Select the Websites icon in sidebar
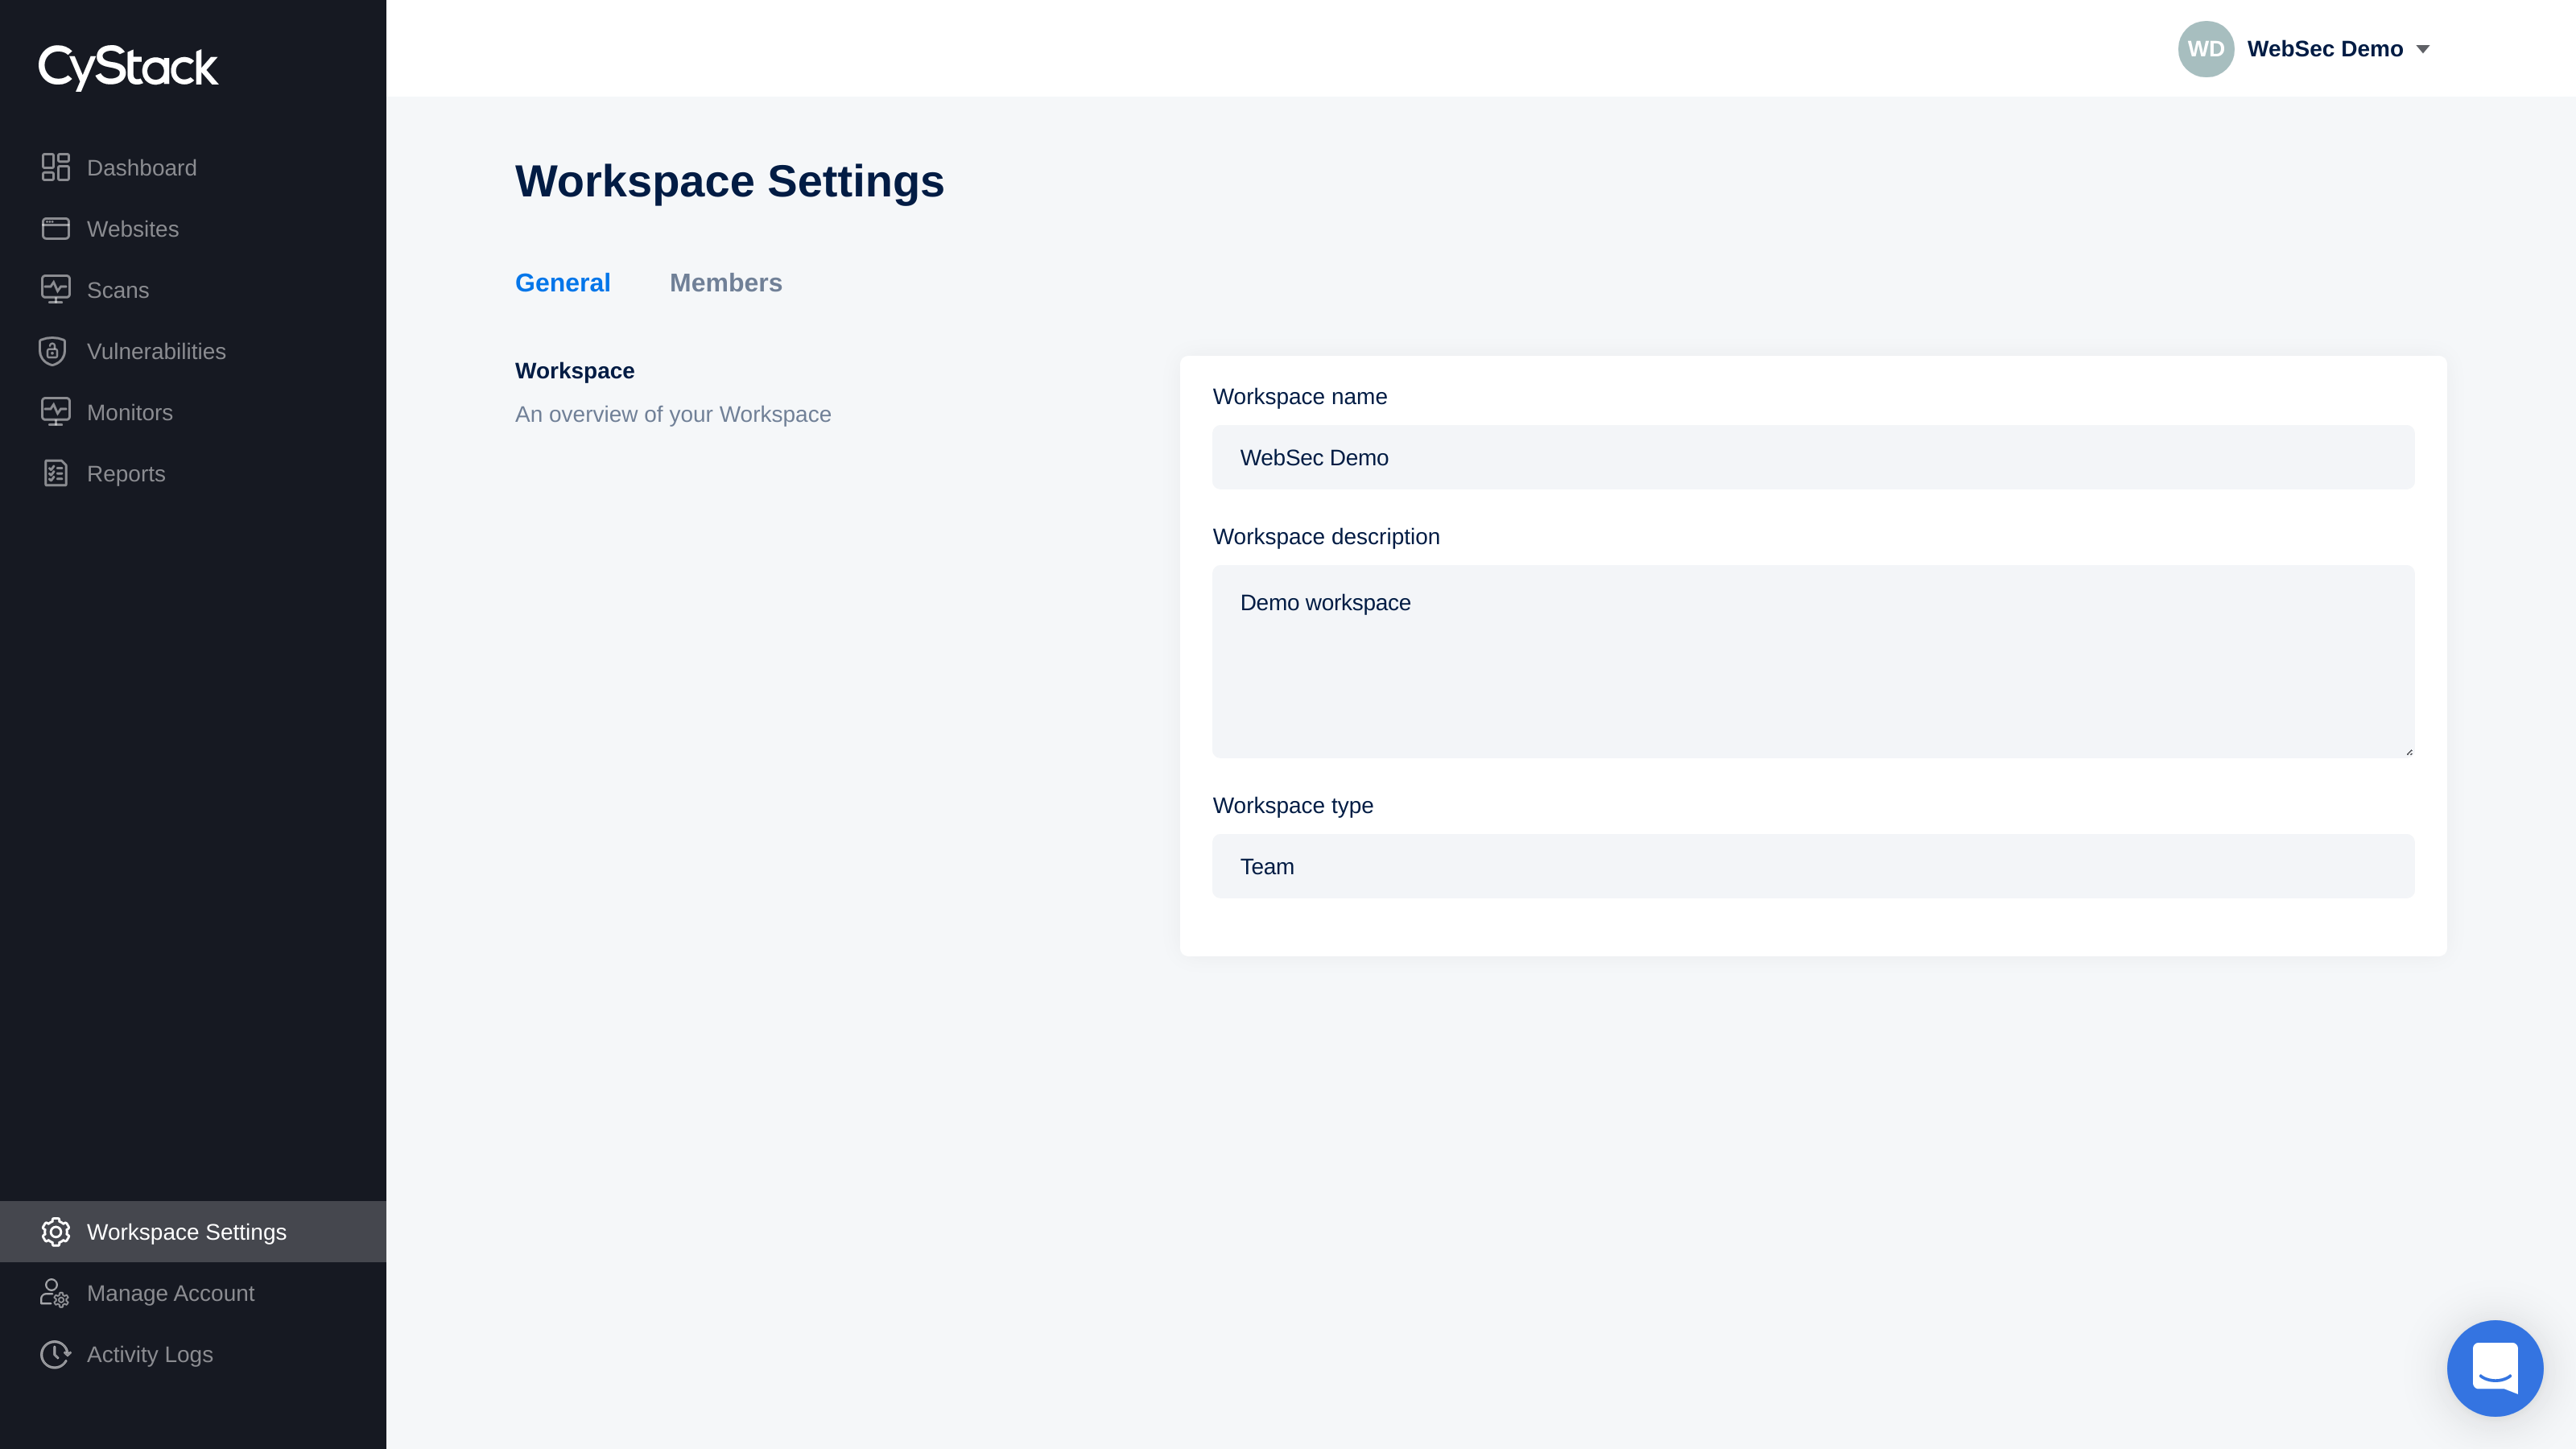2576x1449 pixels. 55,229
